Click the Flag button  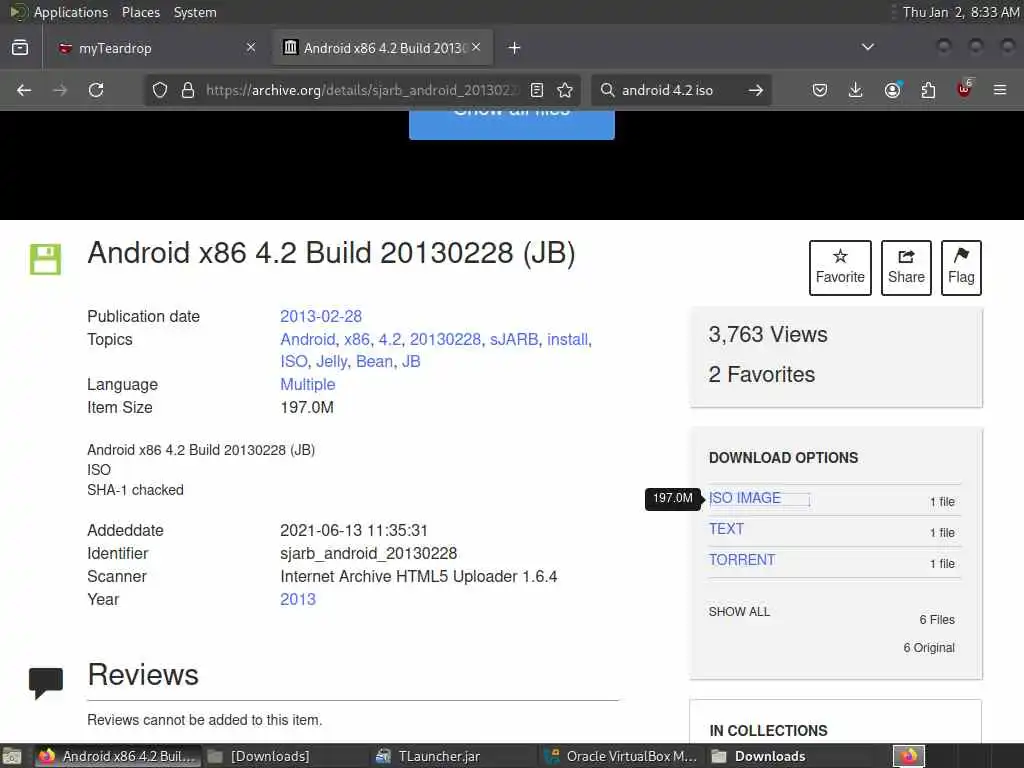pyautogui.click(x=961, y=268)
